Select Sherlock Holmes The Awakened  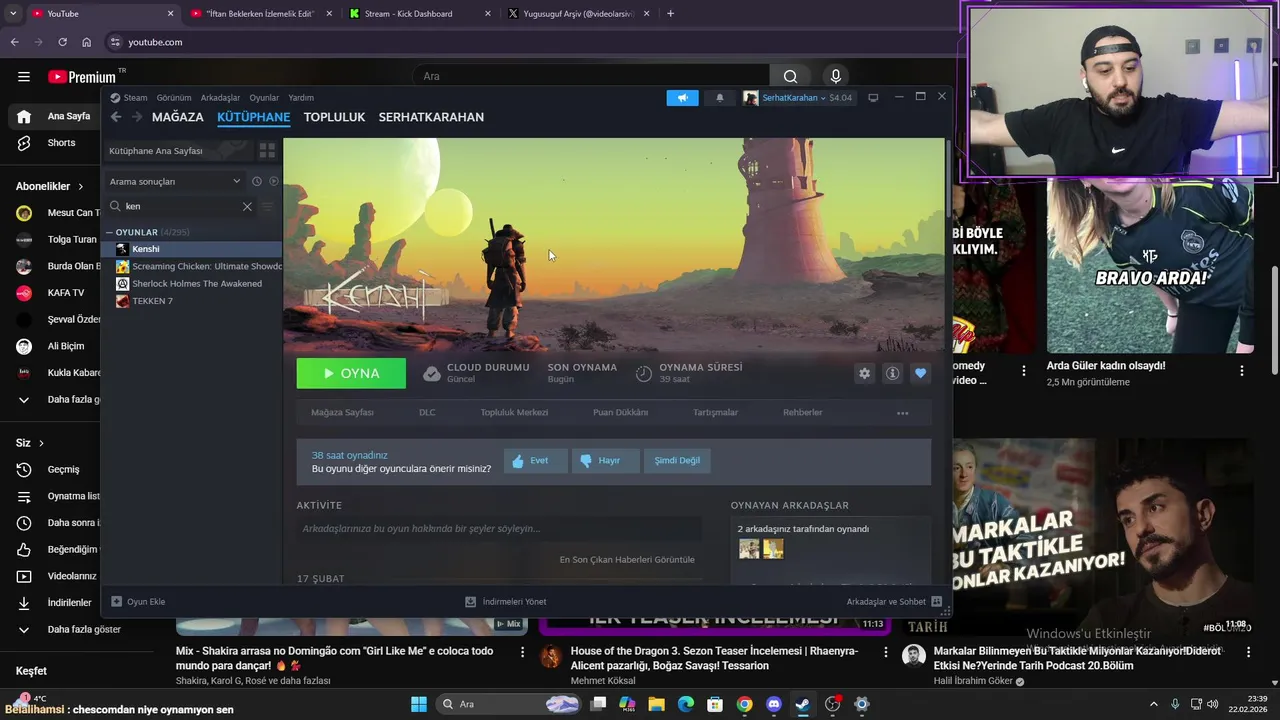[194, 284]
